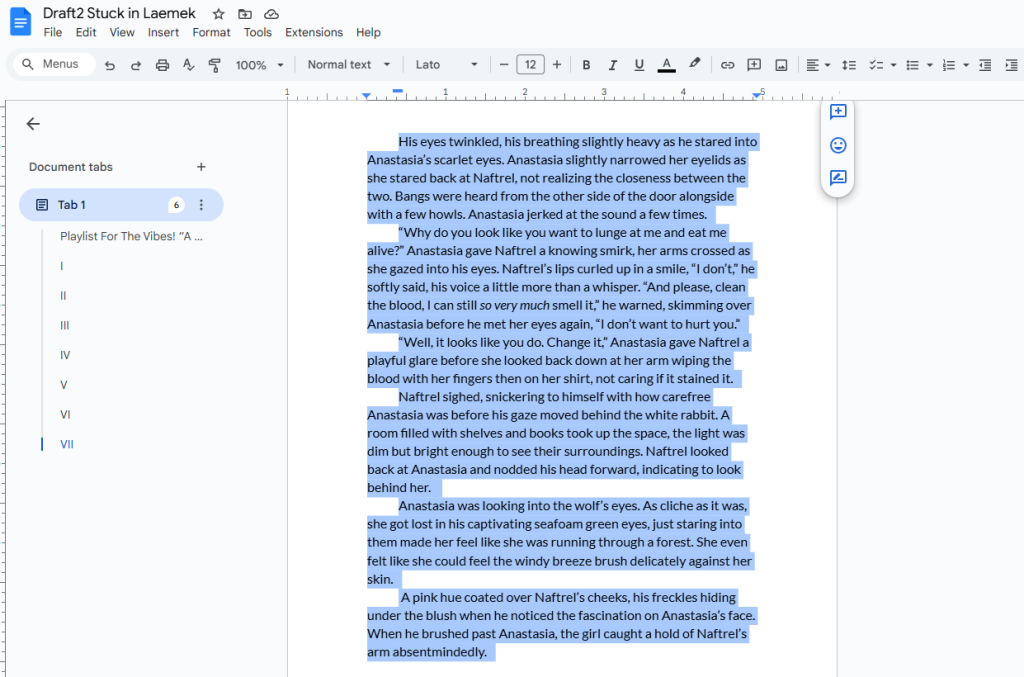The image size is (1024, 677).
Task: Toggle italic formatting
Action: pyautogui.click(x=613, y=65)
